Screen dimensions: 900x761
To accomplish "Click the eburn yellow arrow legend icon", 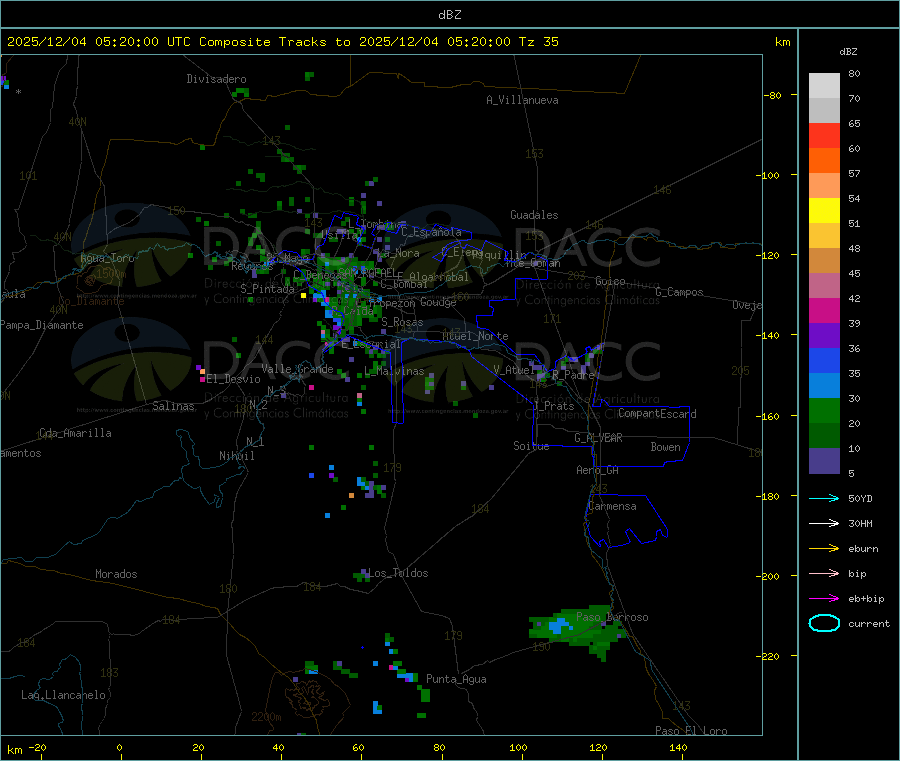I will tap(824, 548).
